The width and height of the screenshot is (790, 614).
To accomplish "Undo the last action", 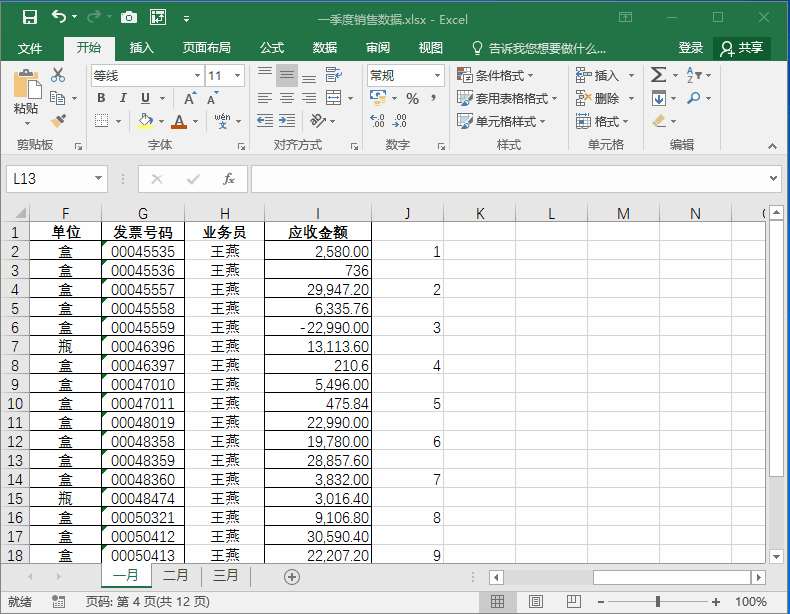I will pyautogui.click(x=59, y=18).
